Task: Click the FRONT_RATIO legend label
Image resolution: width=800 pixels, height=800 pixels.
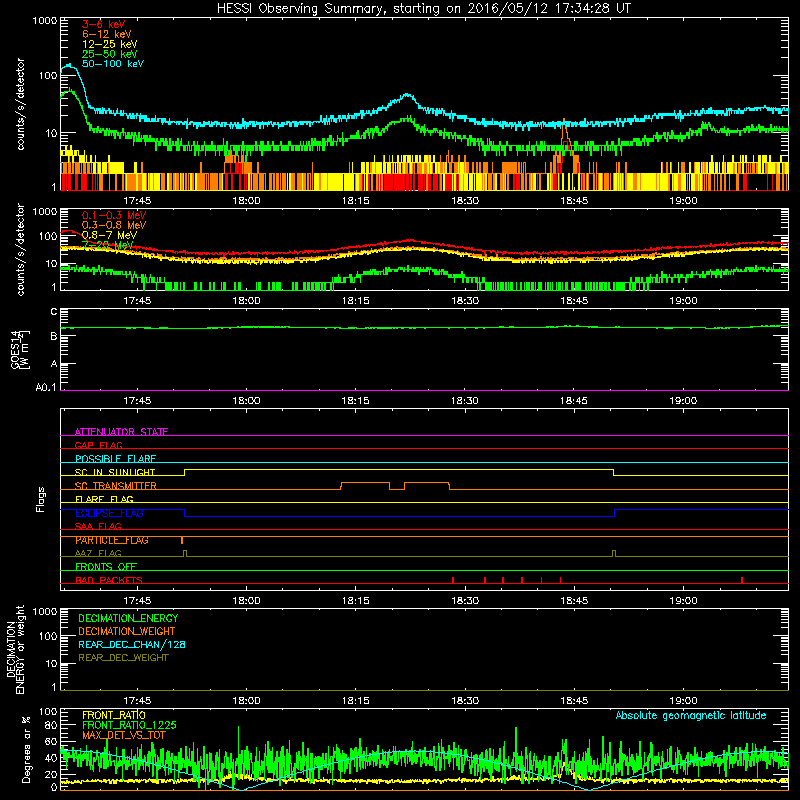Action: tap(114, 715)
